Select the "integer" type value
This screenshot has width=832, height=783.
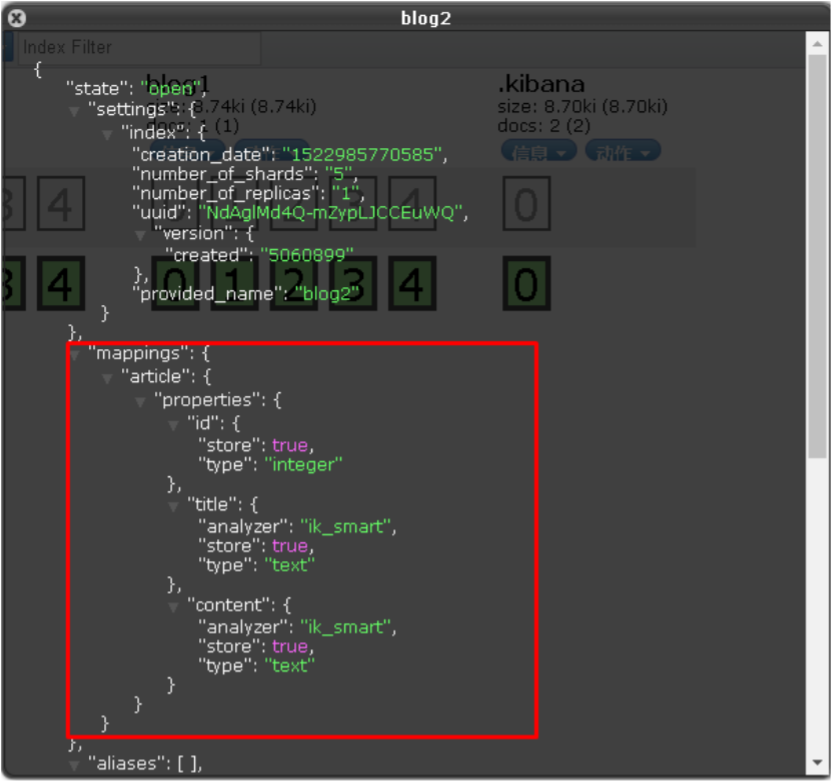tap(304, 465)
